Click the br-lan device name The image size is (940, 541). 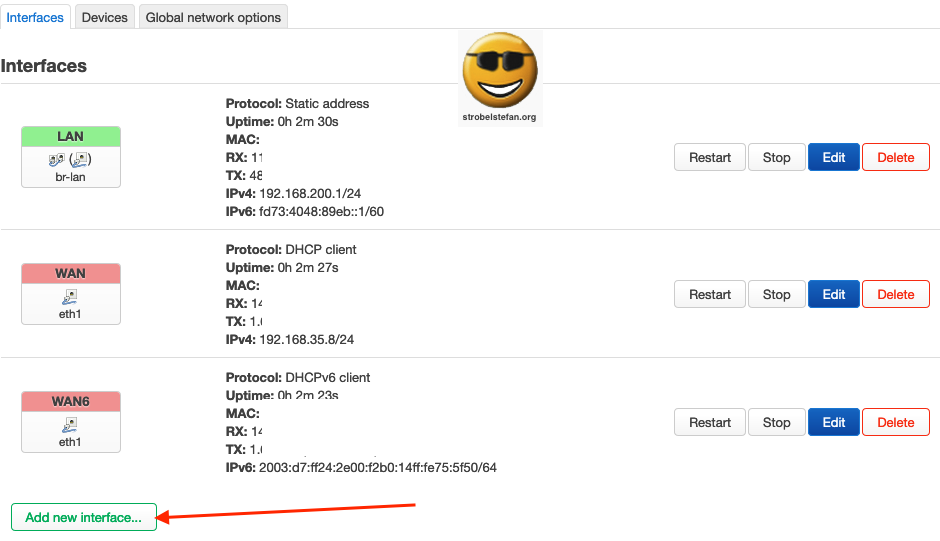coord(70,177)
